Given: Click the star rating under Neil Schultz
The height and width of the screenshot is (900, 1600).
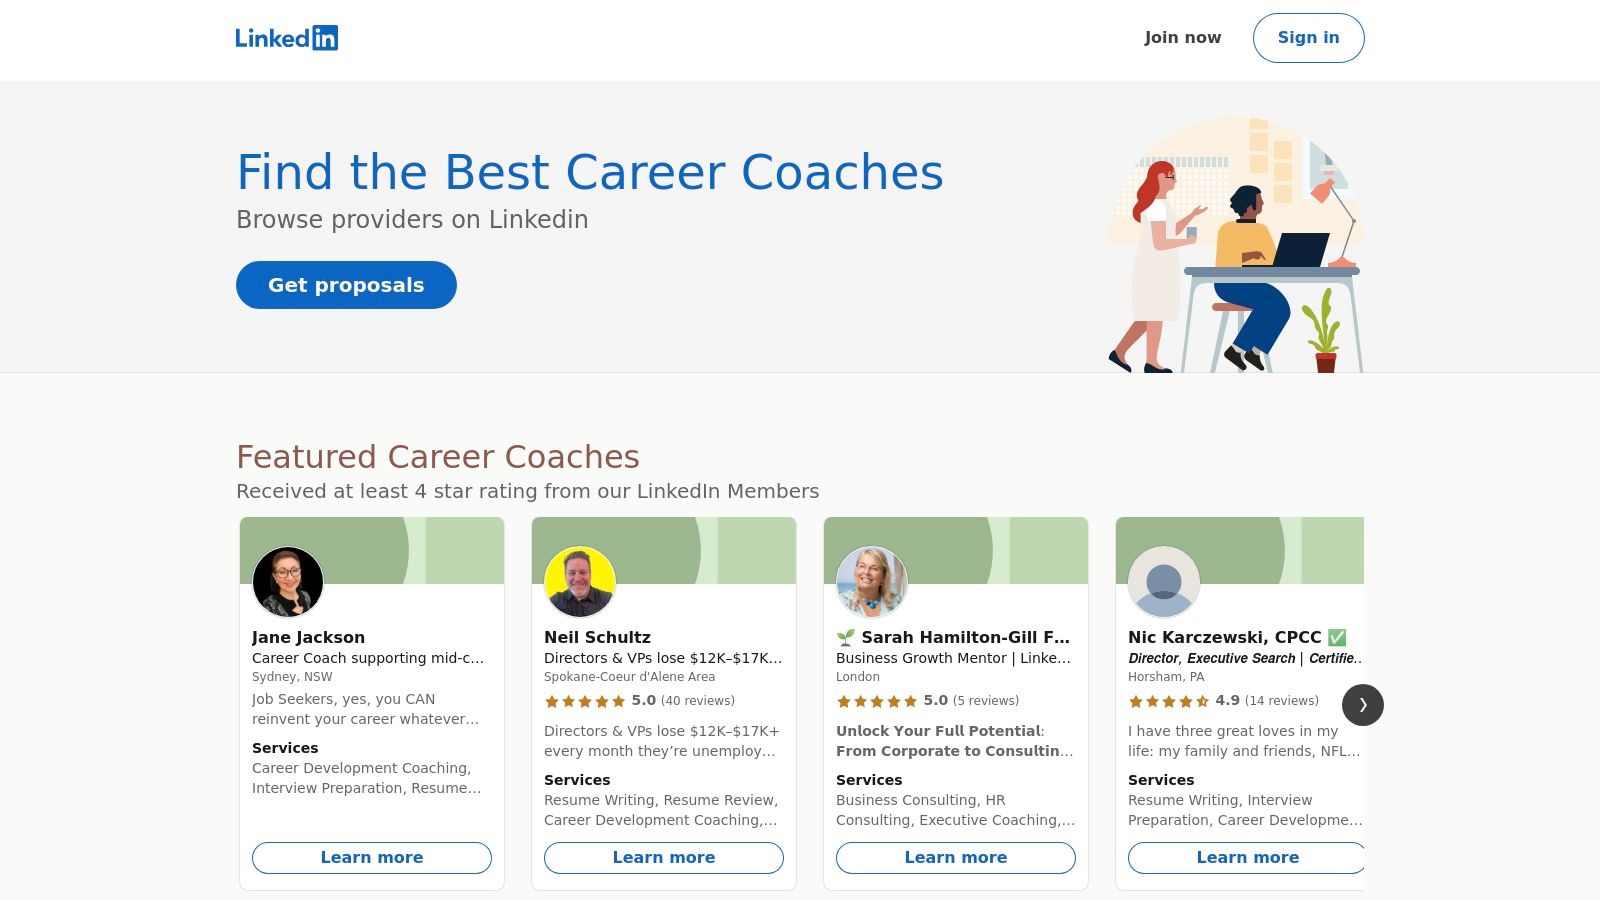Looking at the screenshot, I should pyautogui.click(x=585, y=701).
